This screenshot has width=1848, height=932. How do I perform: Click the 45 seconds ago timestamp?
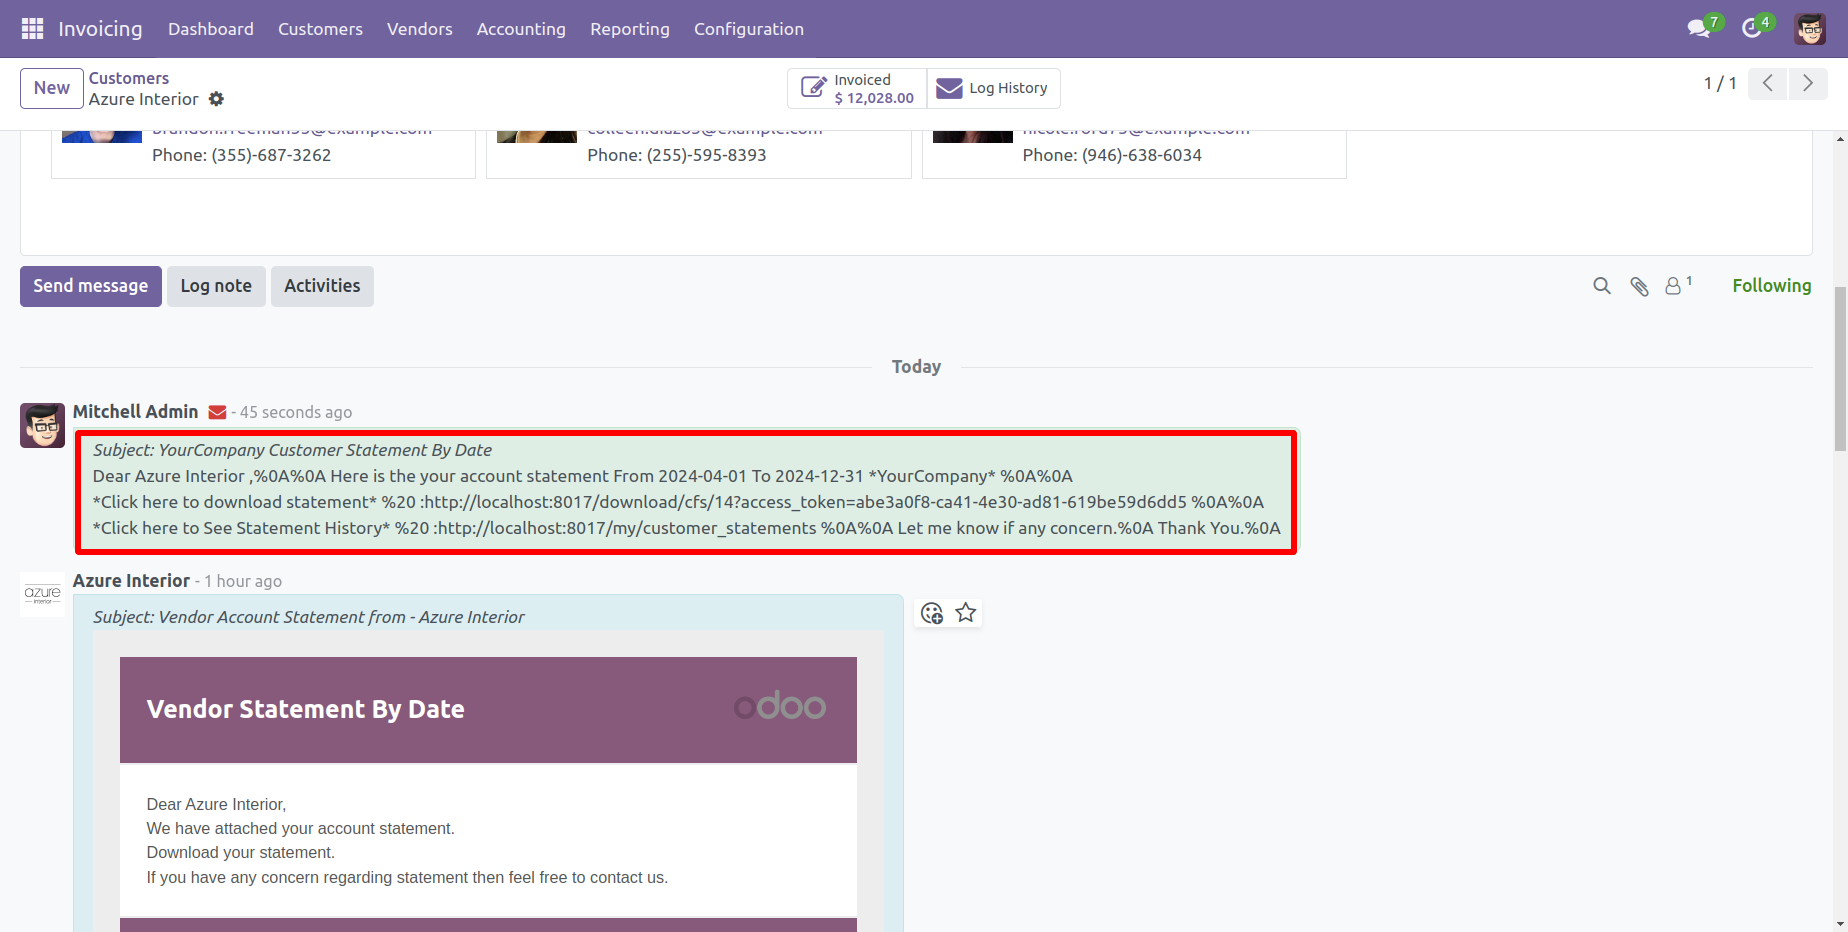pyautogui.click(x=296, y=412)
